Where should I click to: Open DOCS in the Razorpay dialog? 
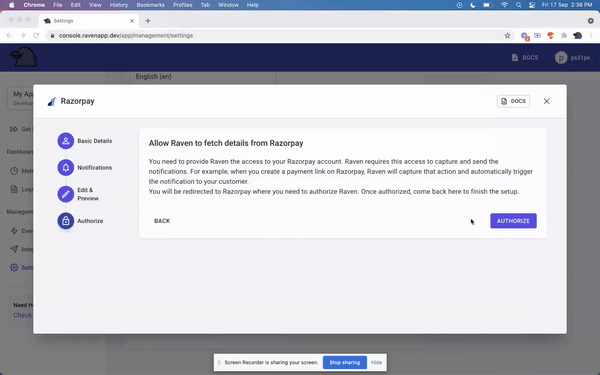point(513,101)
